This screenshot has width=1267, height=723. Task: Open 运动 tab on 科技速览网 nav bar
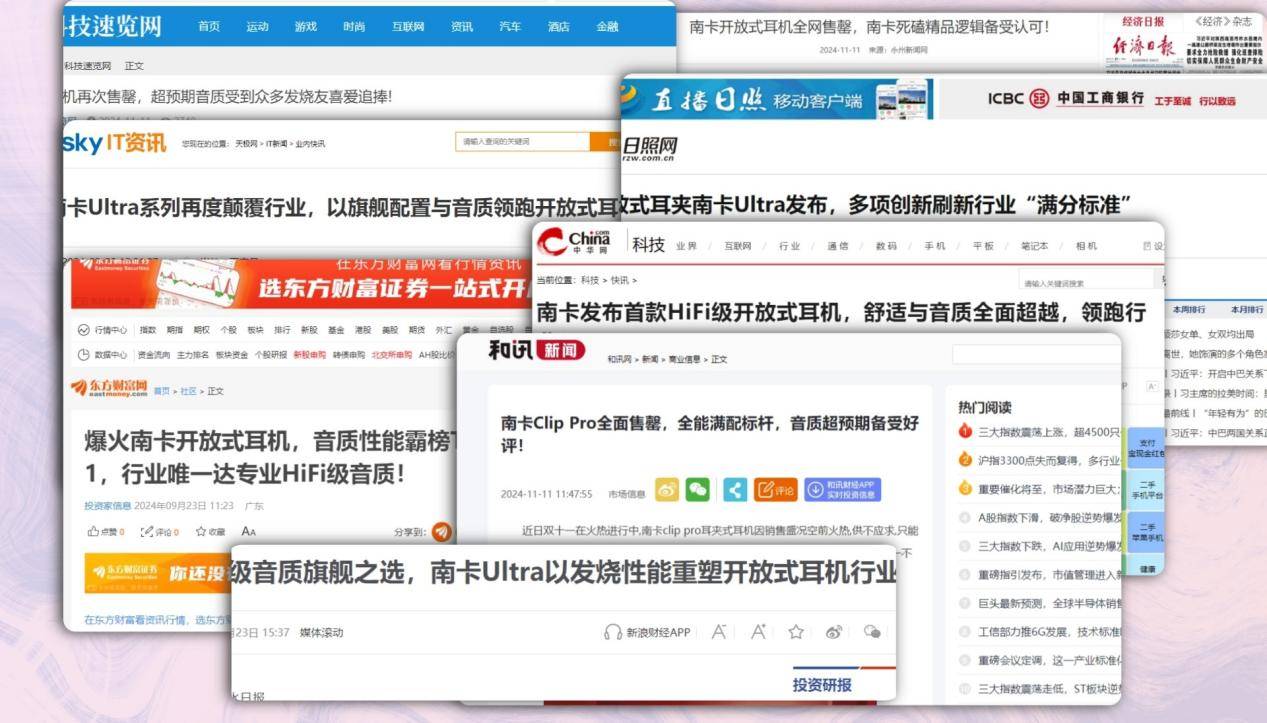(257, 27)
